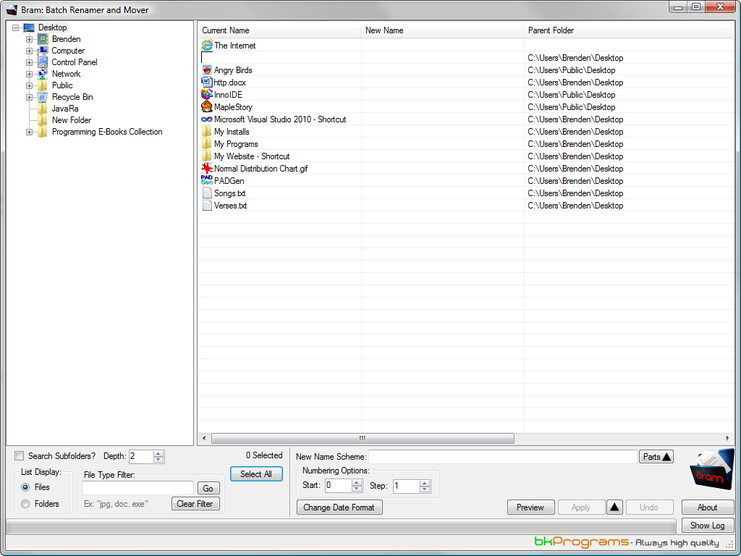The width and height of the screenshot is (741, 556).
Task: Click the Internet Explorer icon in list
Action: pyautogui.click(x=207, y=46)
